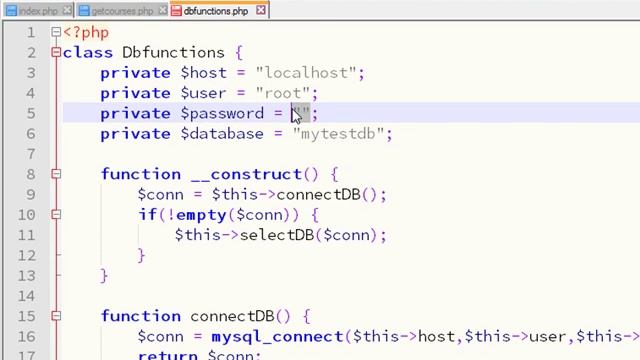Close the index.php tab
Viewport: 640px width, 360px height.
67,10
